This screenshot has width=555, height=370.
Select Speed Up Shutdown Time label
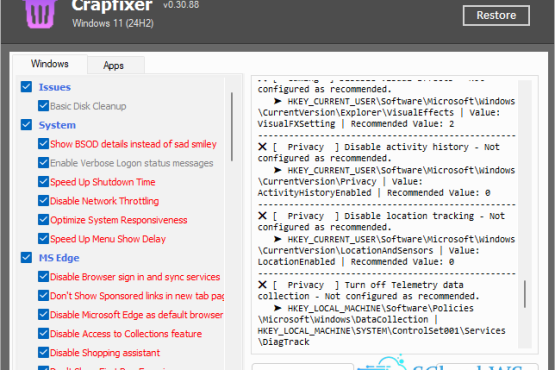coord(103,182)
